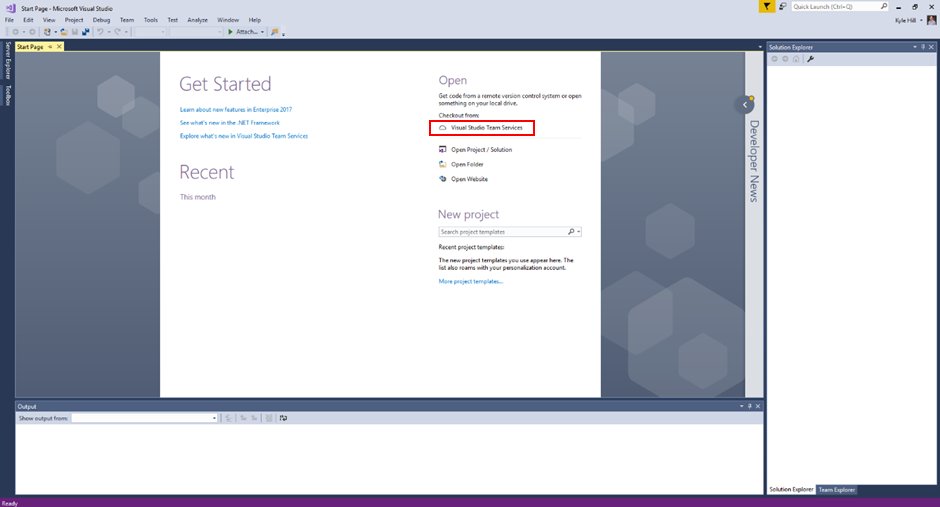The image size is (940, 507).
Task: Open the notifications flag icon
Action: 766,7
